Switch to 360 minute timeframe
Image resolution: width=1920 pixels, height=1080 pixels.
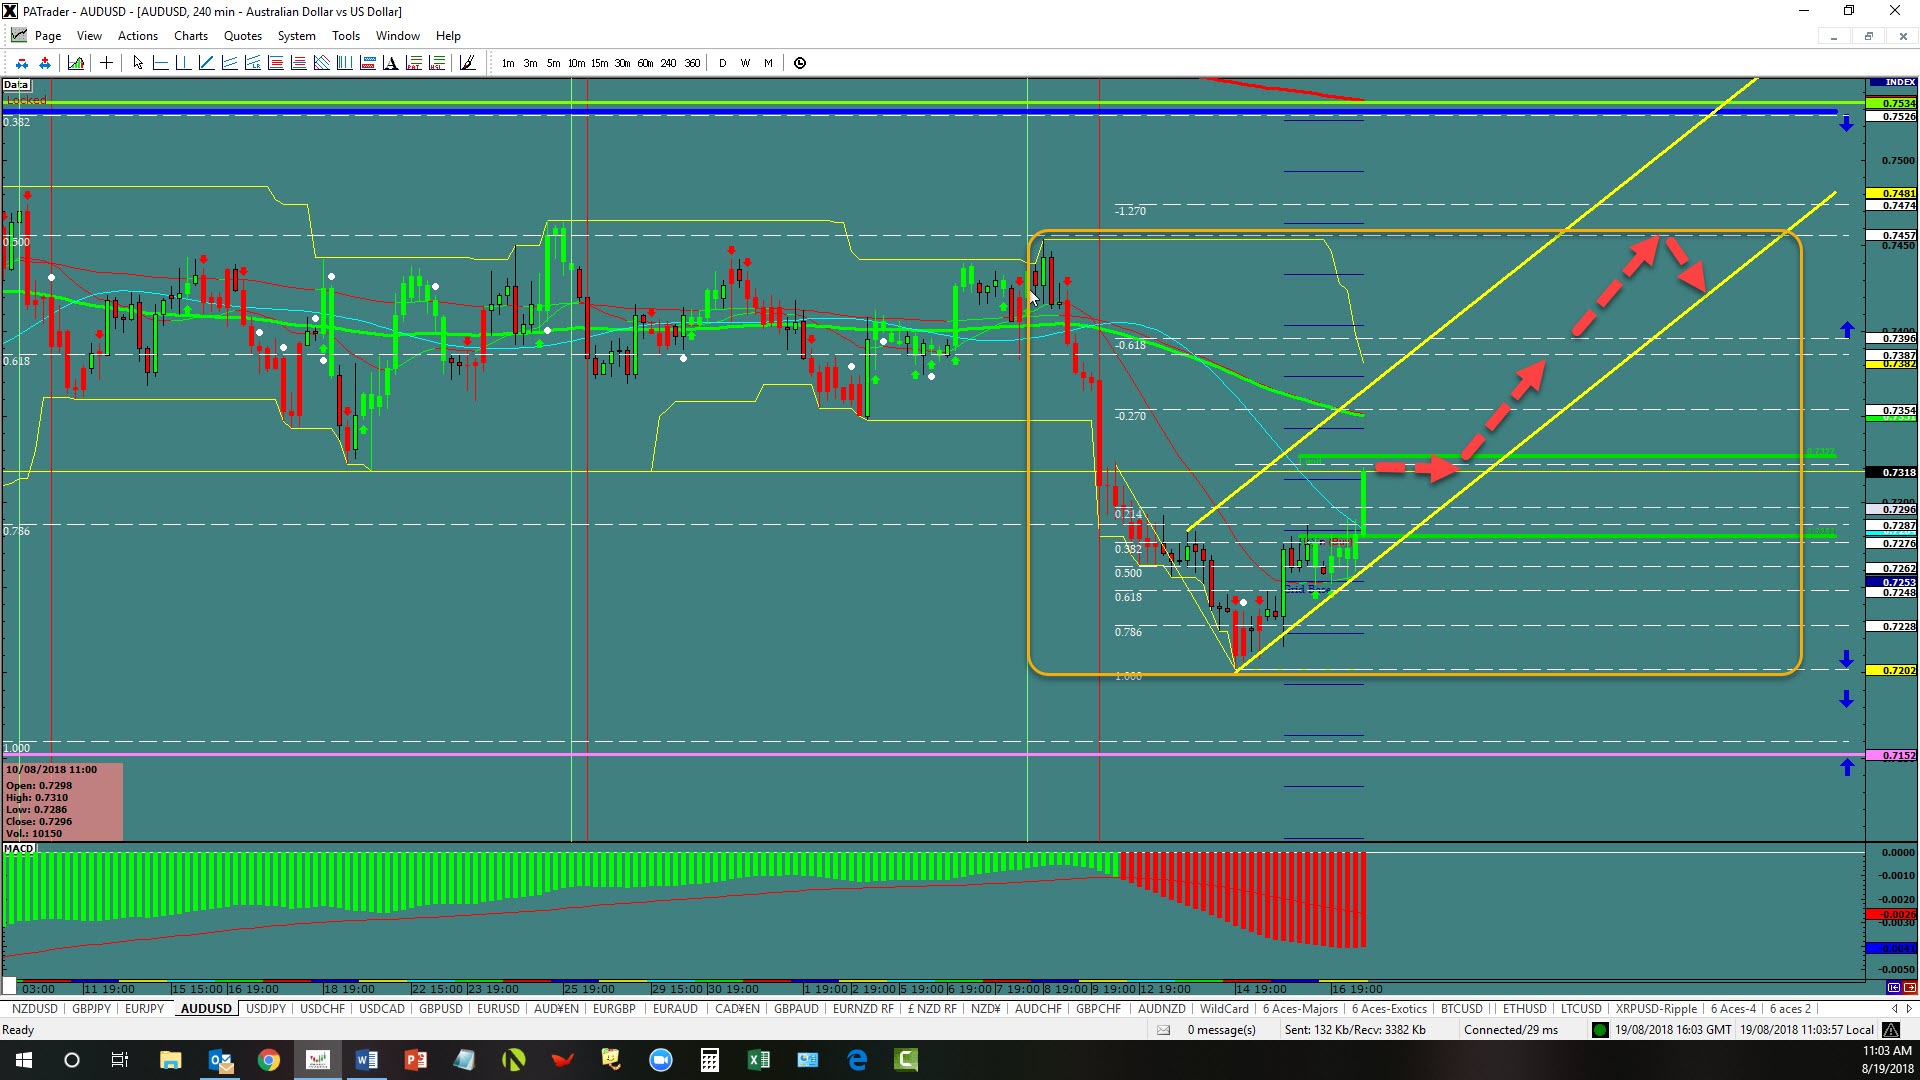pyautogui.click(x=692, y=63)
